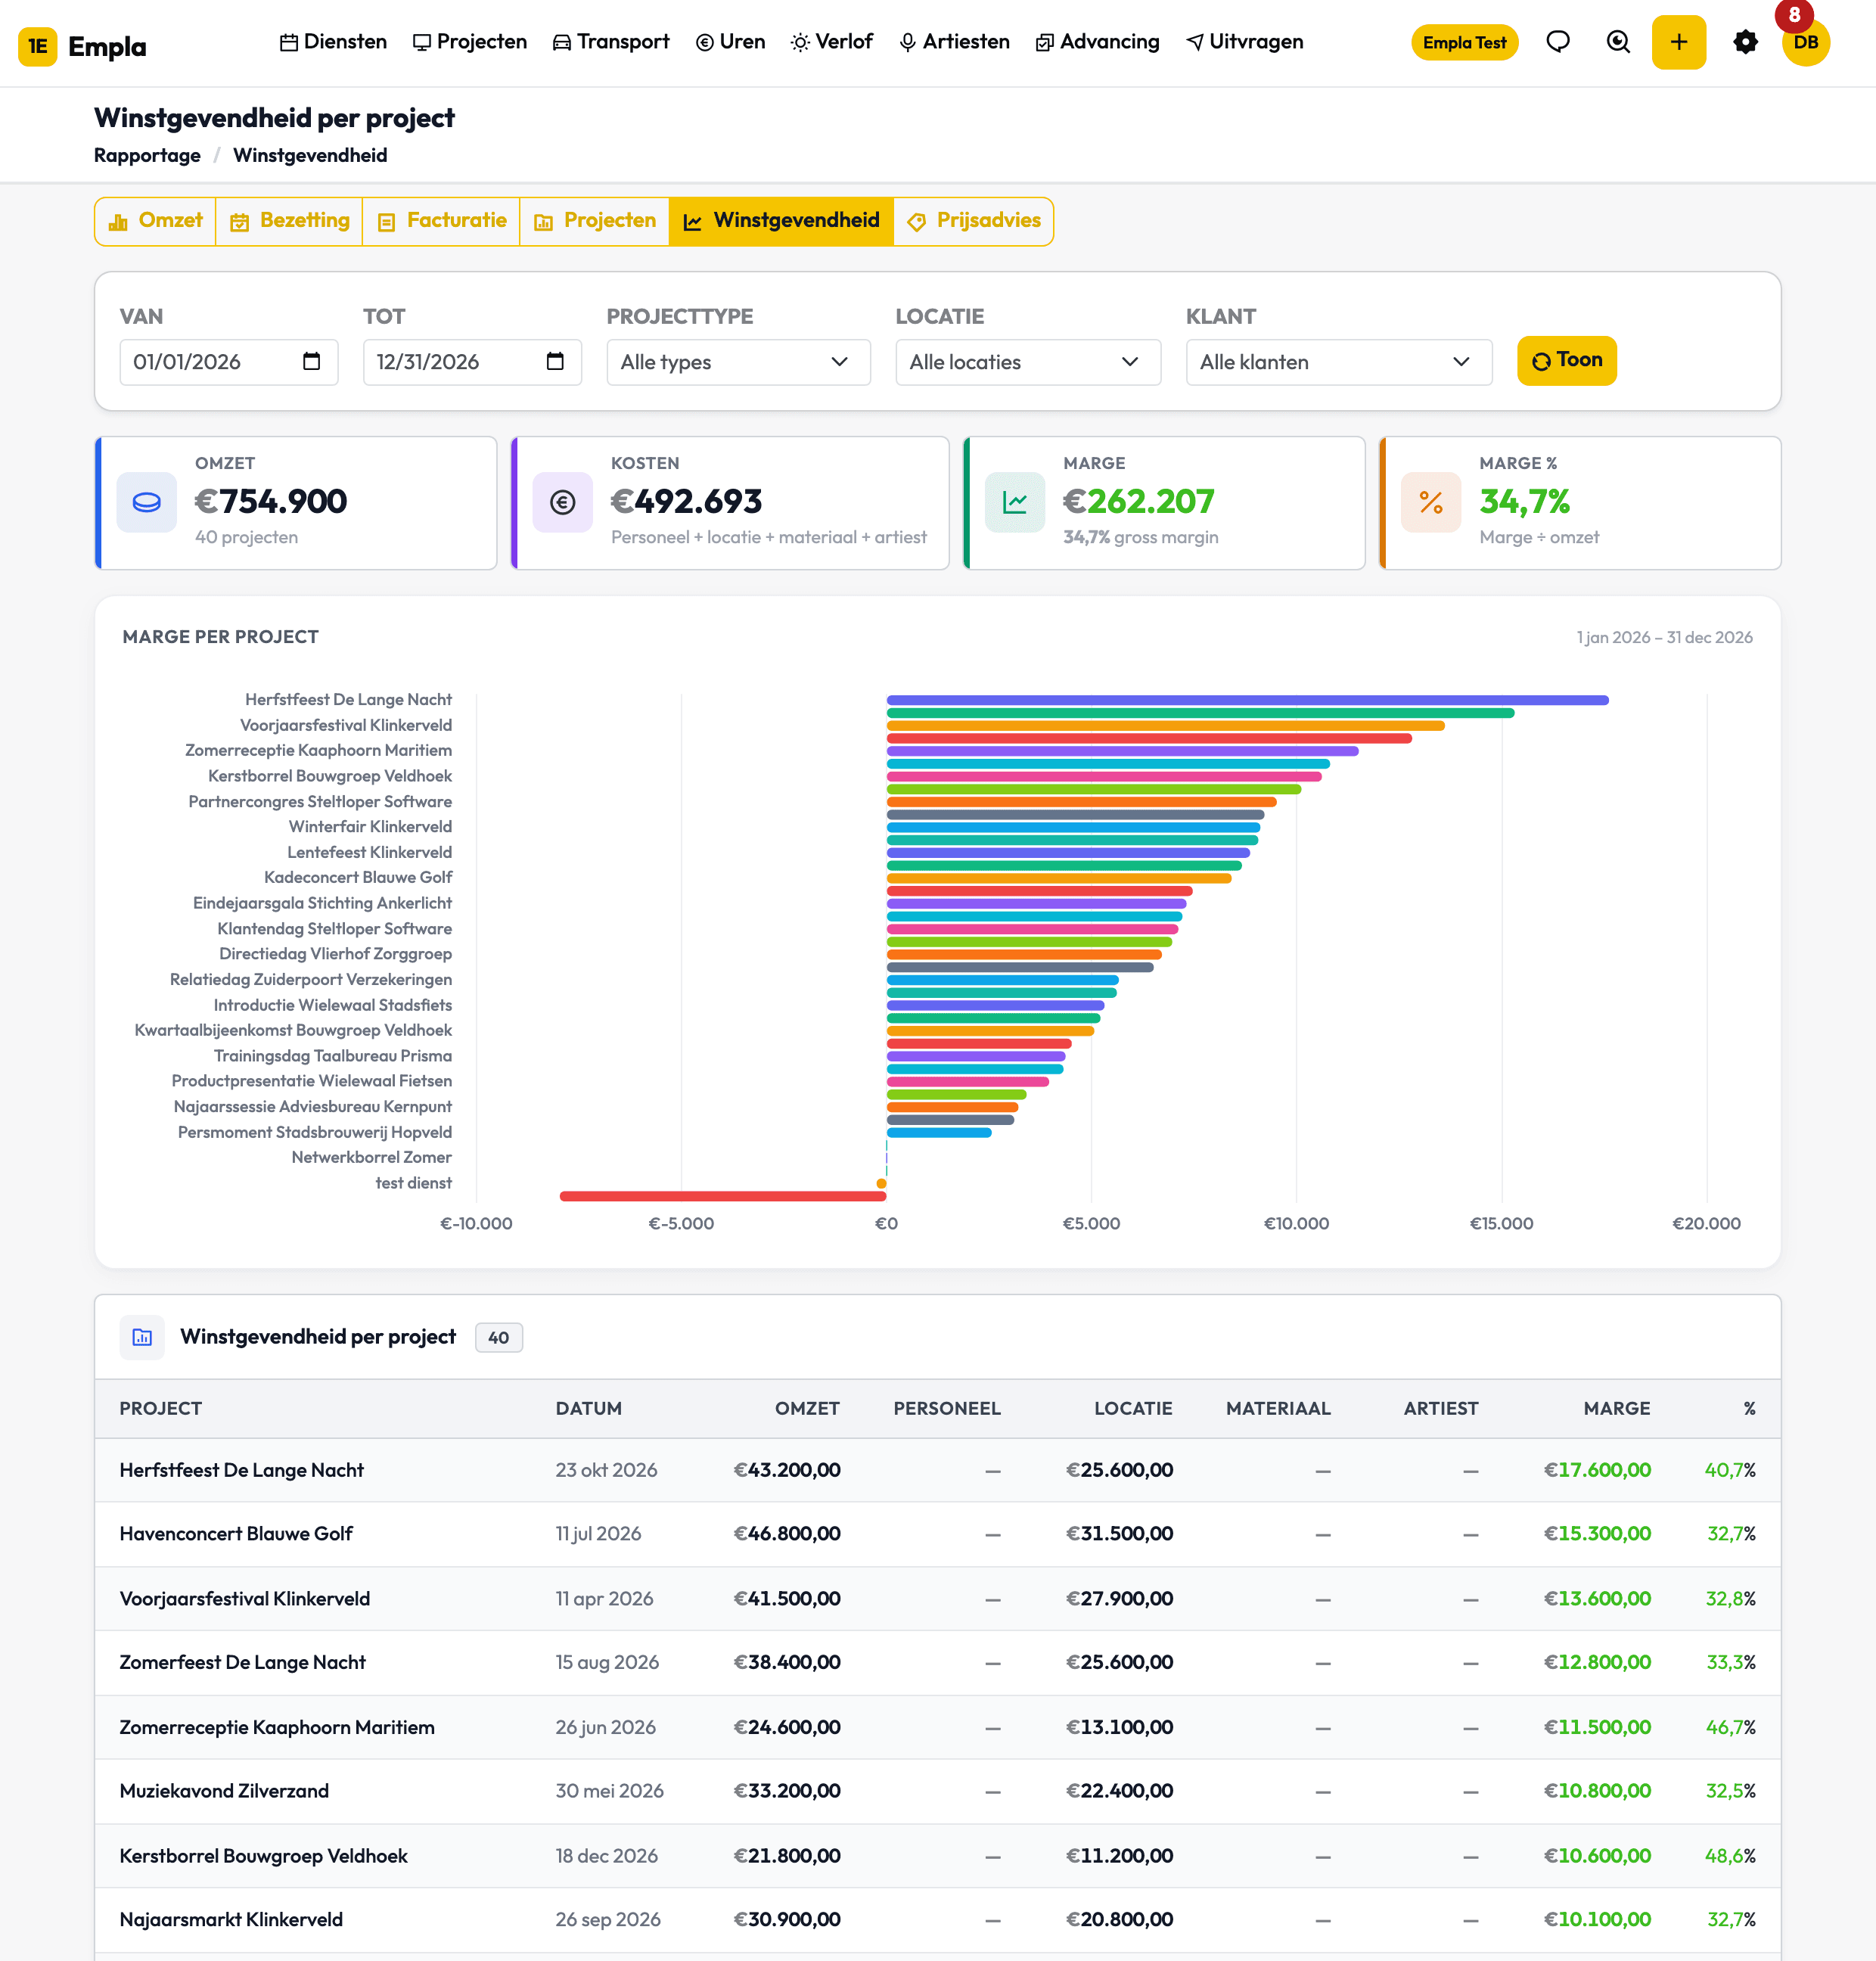
Task: Click the Marge line chart icon
Action: [x=1015, y=502]
